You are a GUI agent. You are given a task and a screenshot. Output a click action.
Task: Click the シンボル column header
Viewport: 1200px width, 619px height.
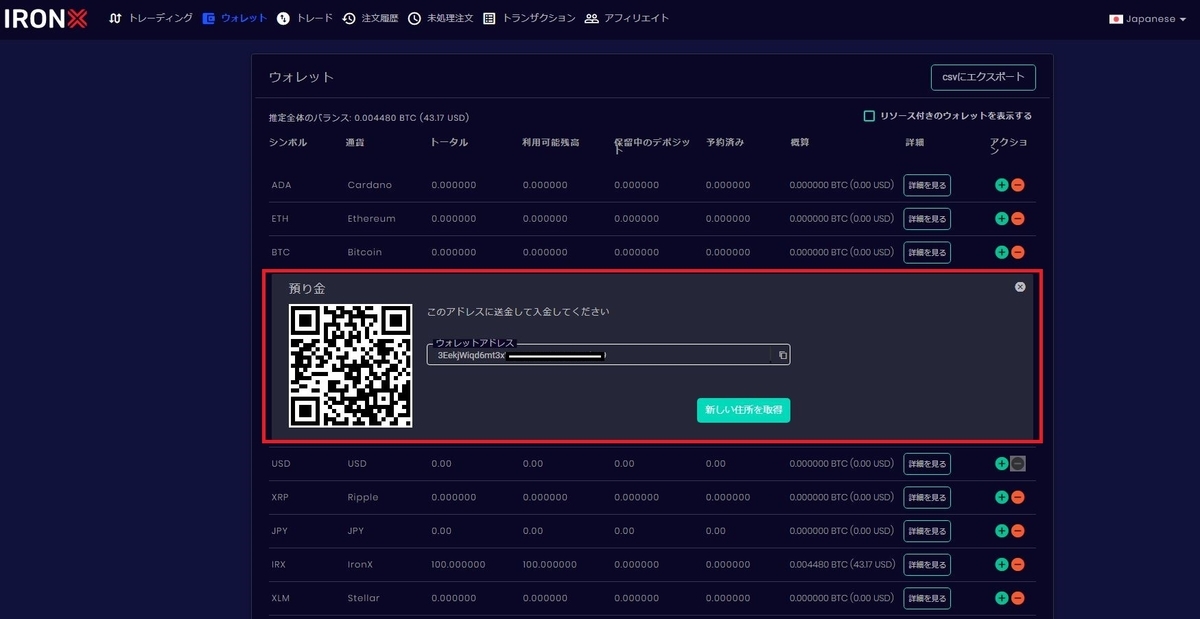(288, 143)
